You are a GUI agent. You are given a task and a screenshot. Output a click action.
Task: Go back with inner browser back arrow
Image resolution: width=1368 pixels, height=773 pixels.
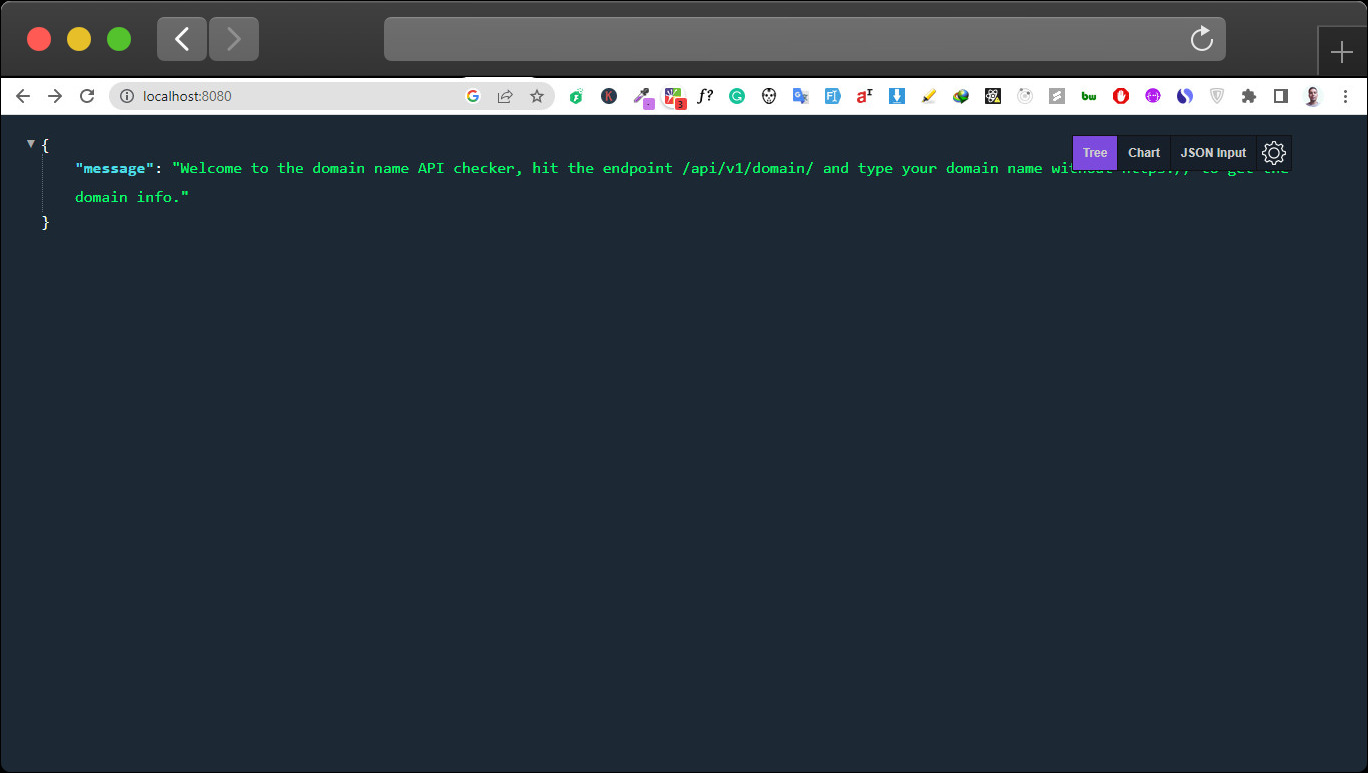tap(23, 96)
